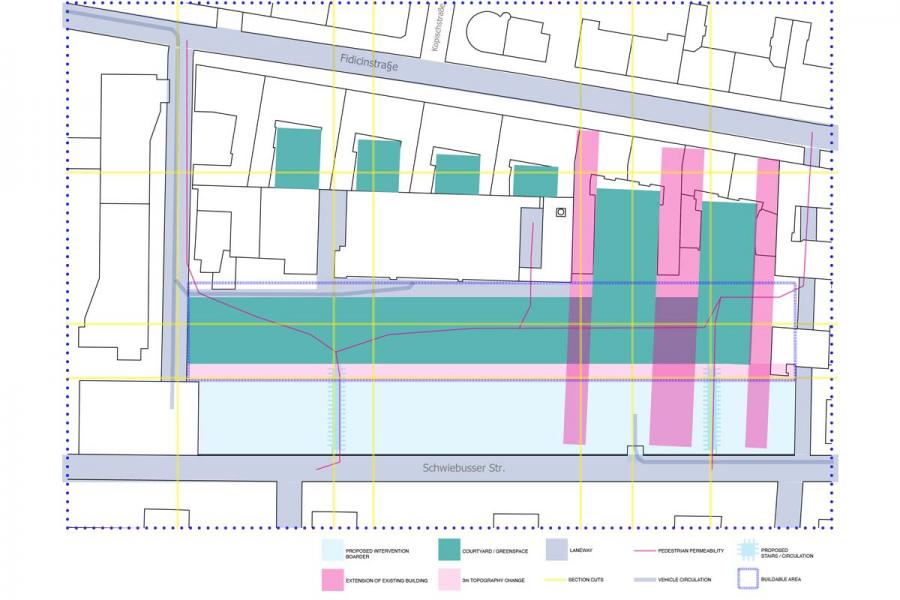This screenshot has height=600, width=900.
Task: Click the Proposed Intervention Boarder legend swatch
Action: pyautogui.click(x=332, y=550)
